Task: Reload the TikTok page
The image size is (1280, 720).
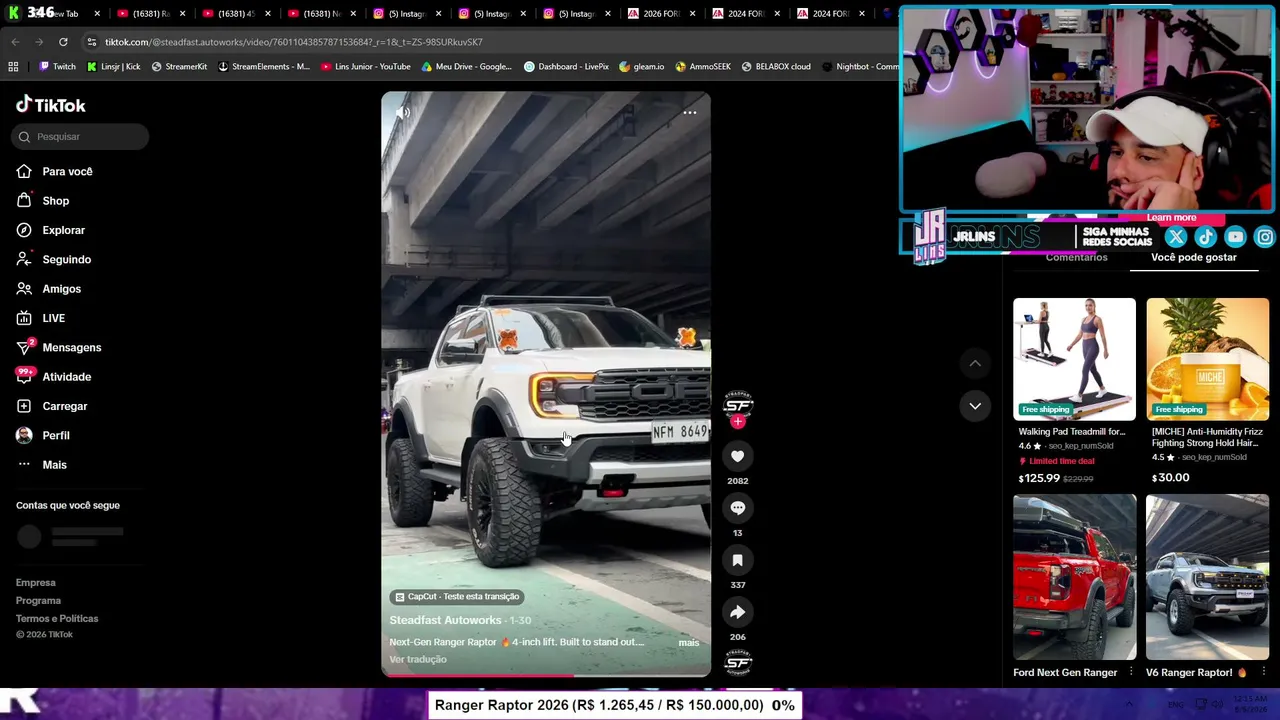Action: click(x=63, y=42)
